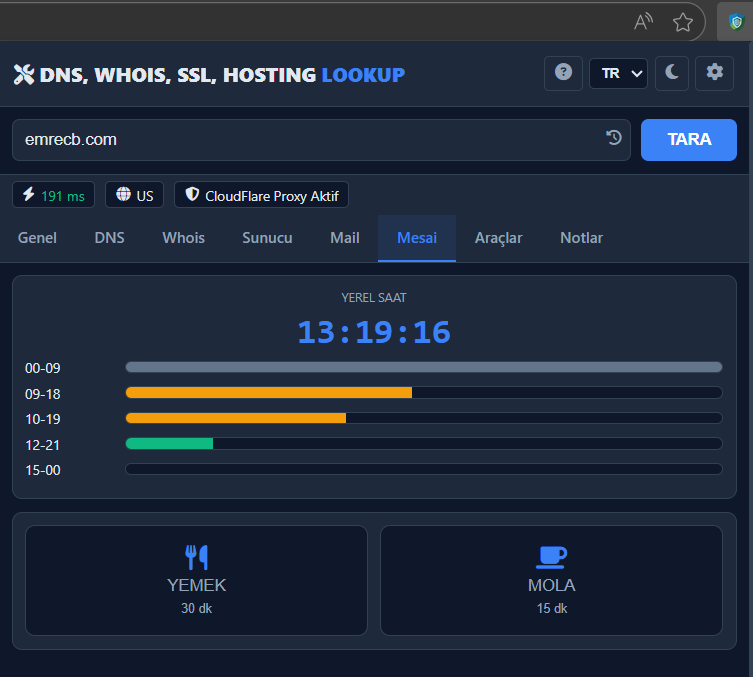753x677 pixels.
Task: Switch to the Genel tab
Action: coord(37,238)
